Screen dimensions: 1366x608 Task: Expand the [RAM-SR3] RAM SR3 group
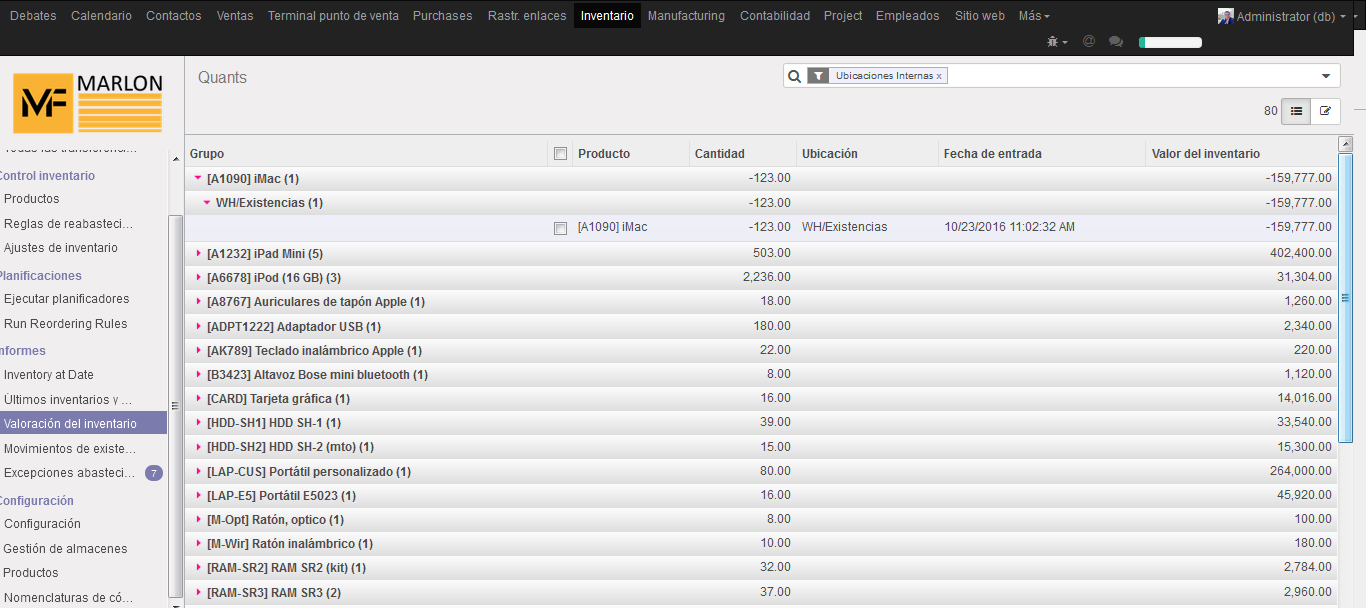[x=198, y=593]
